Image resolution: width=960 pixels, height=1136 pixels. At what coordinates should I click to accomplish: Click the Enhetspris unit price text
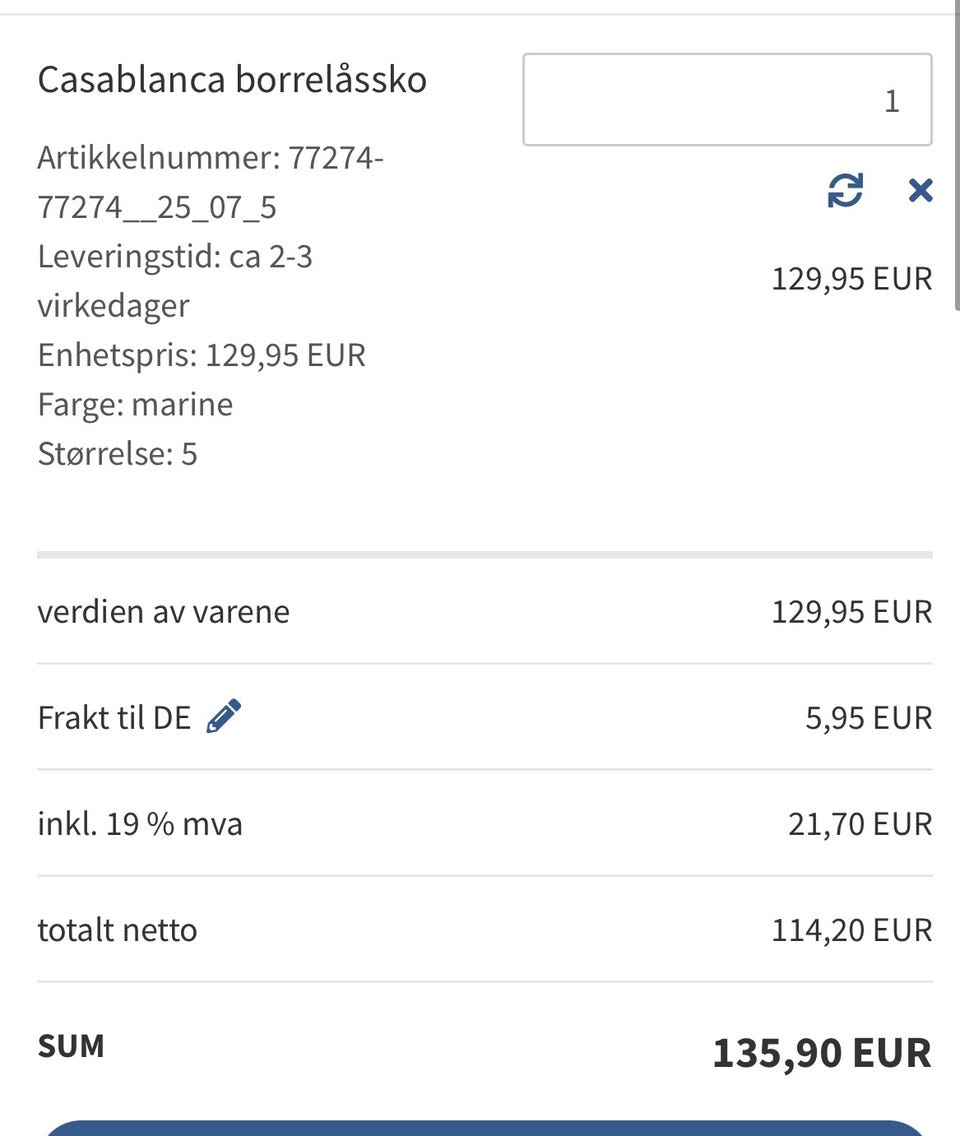201,354
